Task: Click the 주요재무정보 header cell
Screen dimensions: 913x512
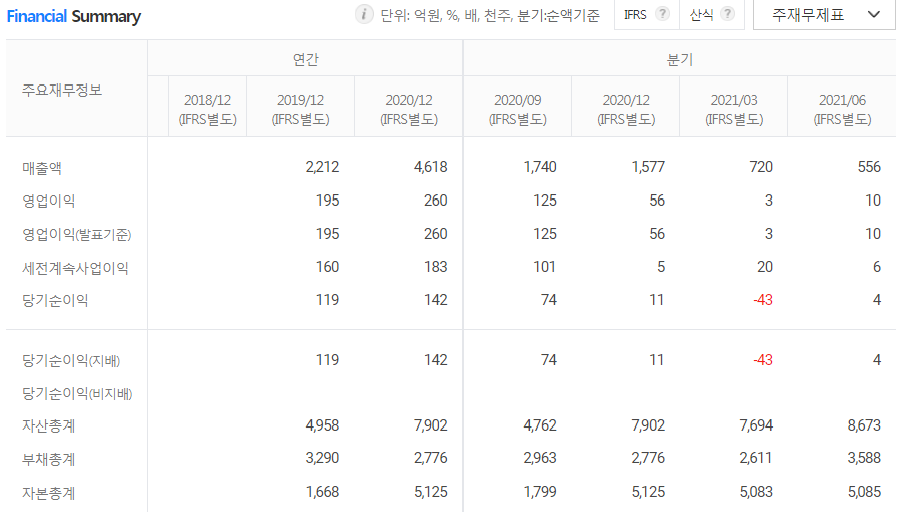Action: [76, 89]
